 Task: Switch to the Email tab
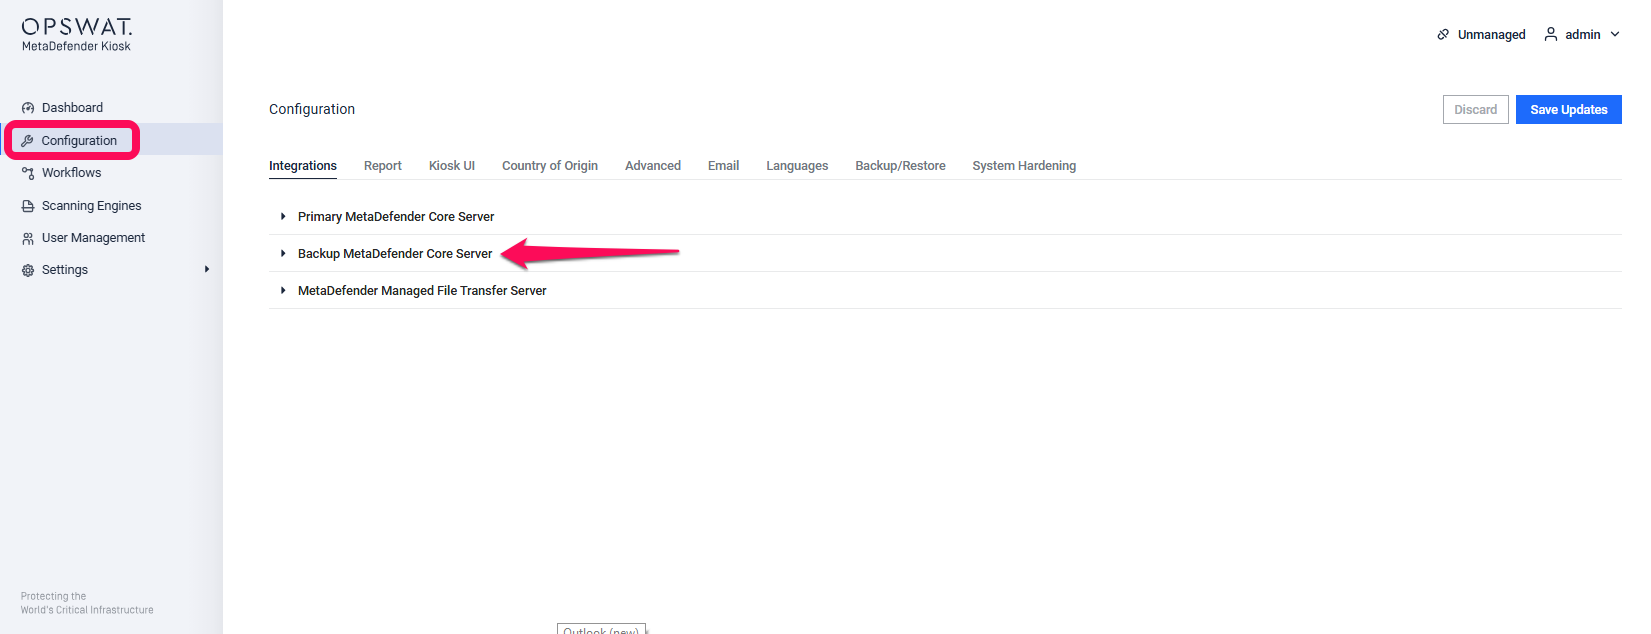coord(724,166)
